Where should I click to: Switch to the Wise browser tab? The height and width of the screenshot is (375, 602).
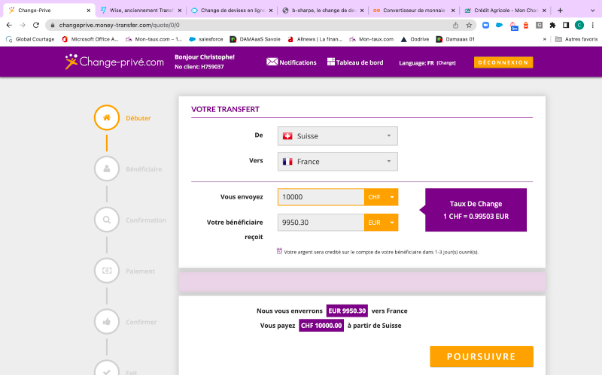[x=141, y=10]
